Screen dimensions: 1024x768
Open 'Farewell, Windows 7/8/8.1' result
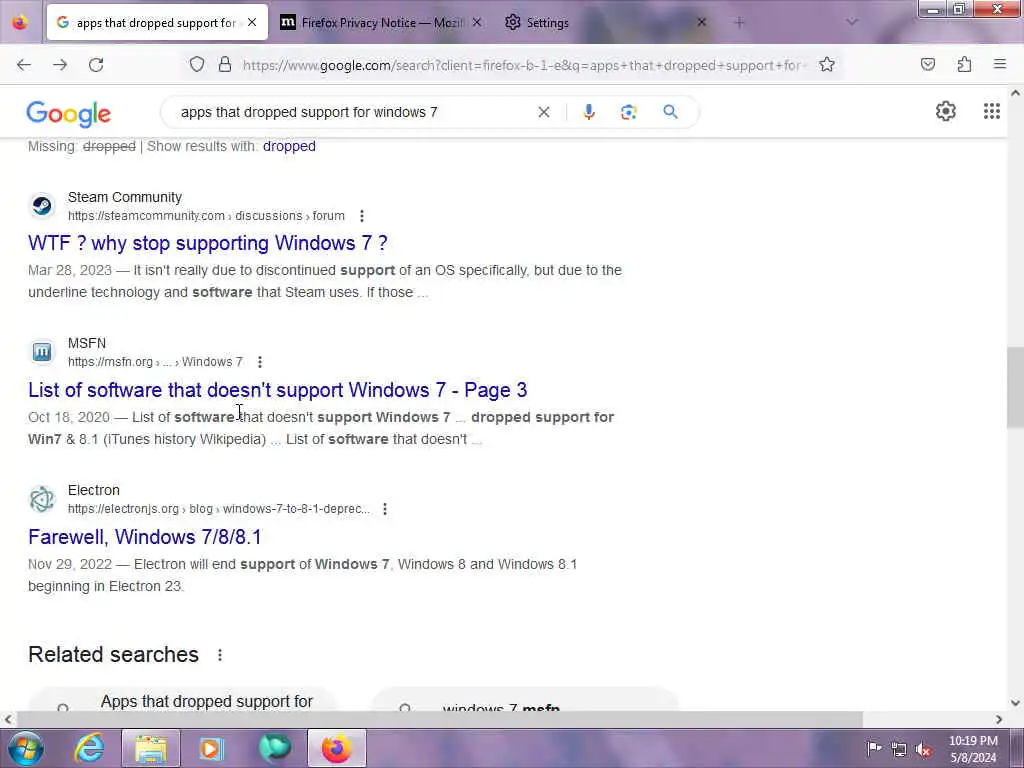(x=144, y=537)
